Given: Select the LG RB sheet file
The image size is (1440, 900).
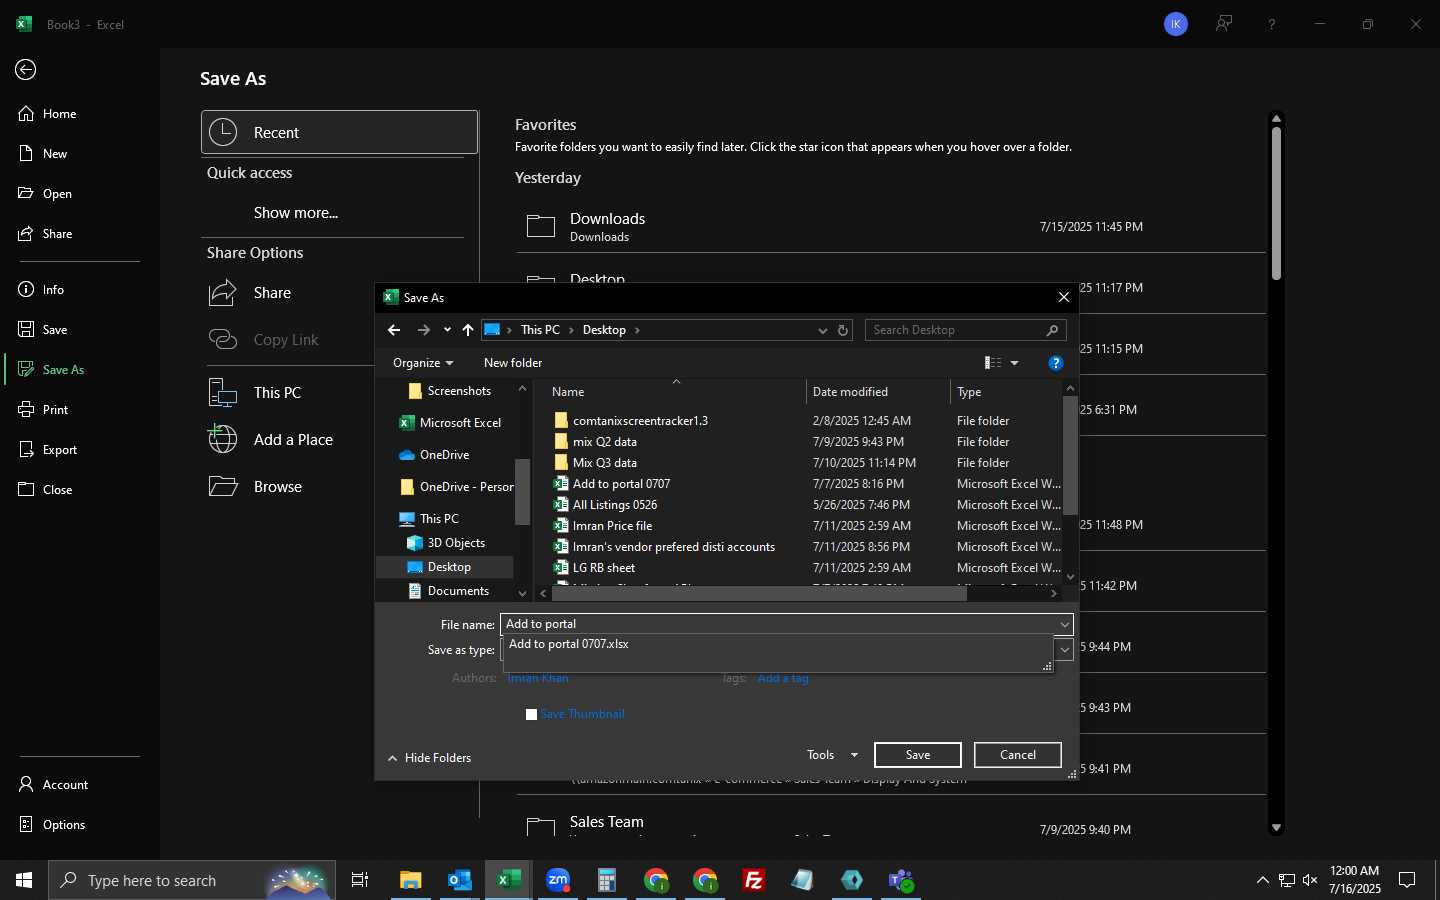Looking at the screenshot, I should pyautogui.click(x=603, y=568).
